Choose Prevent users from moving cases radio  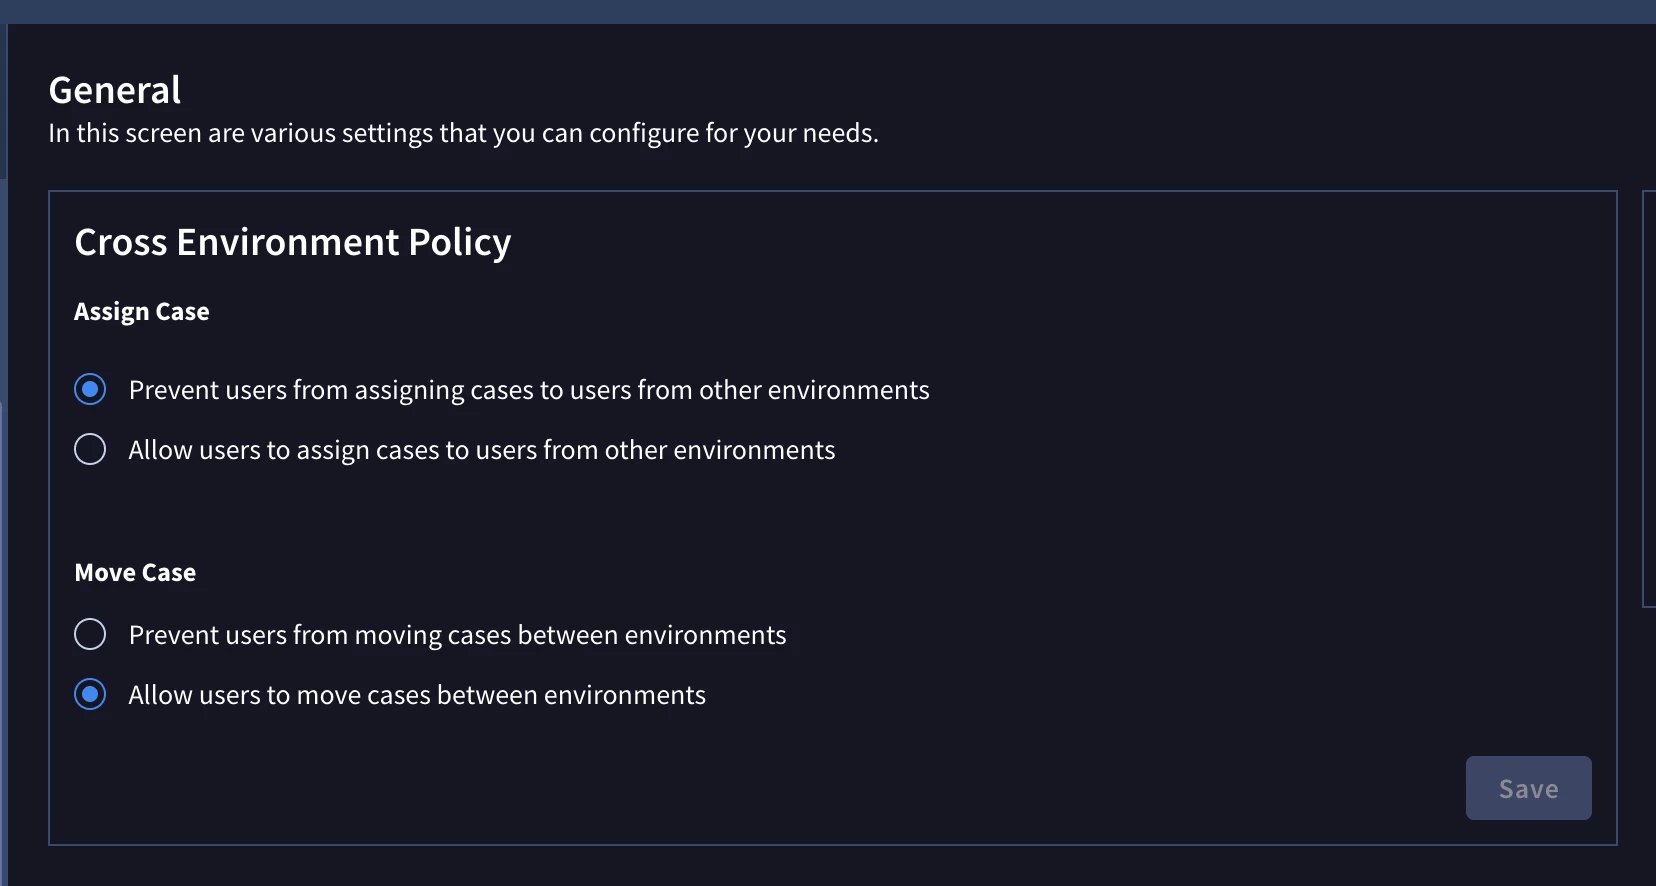pos(90,634)
